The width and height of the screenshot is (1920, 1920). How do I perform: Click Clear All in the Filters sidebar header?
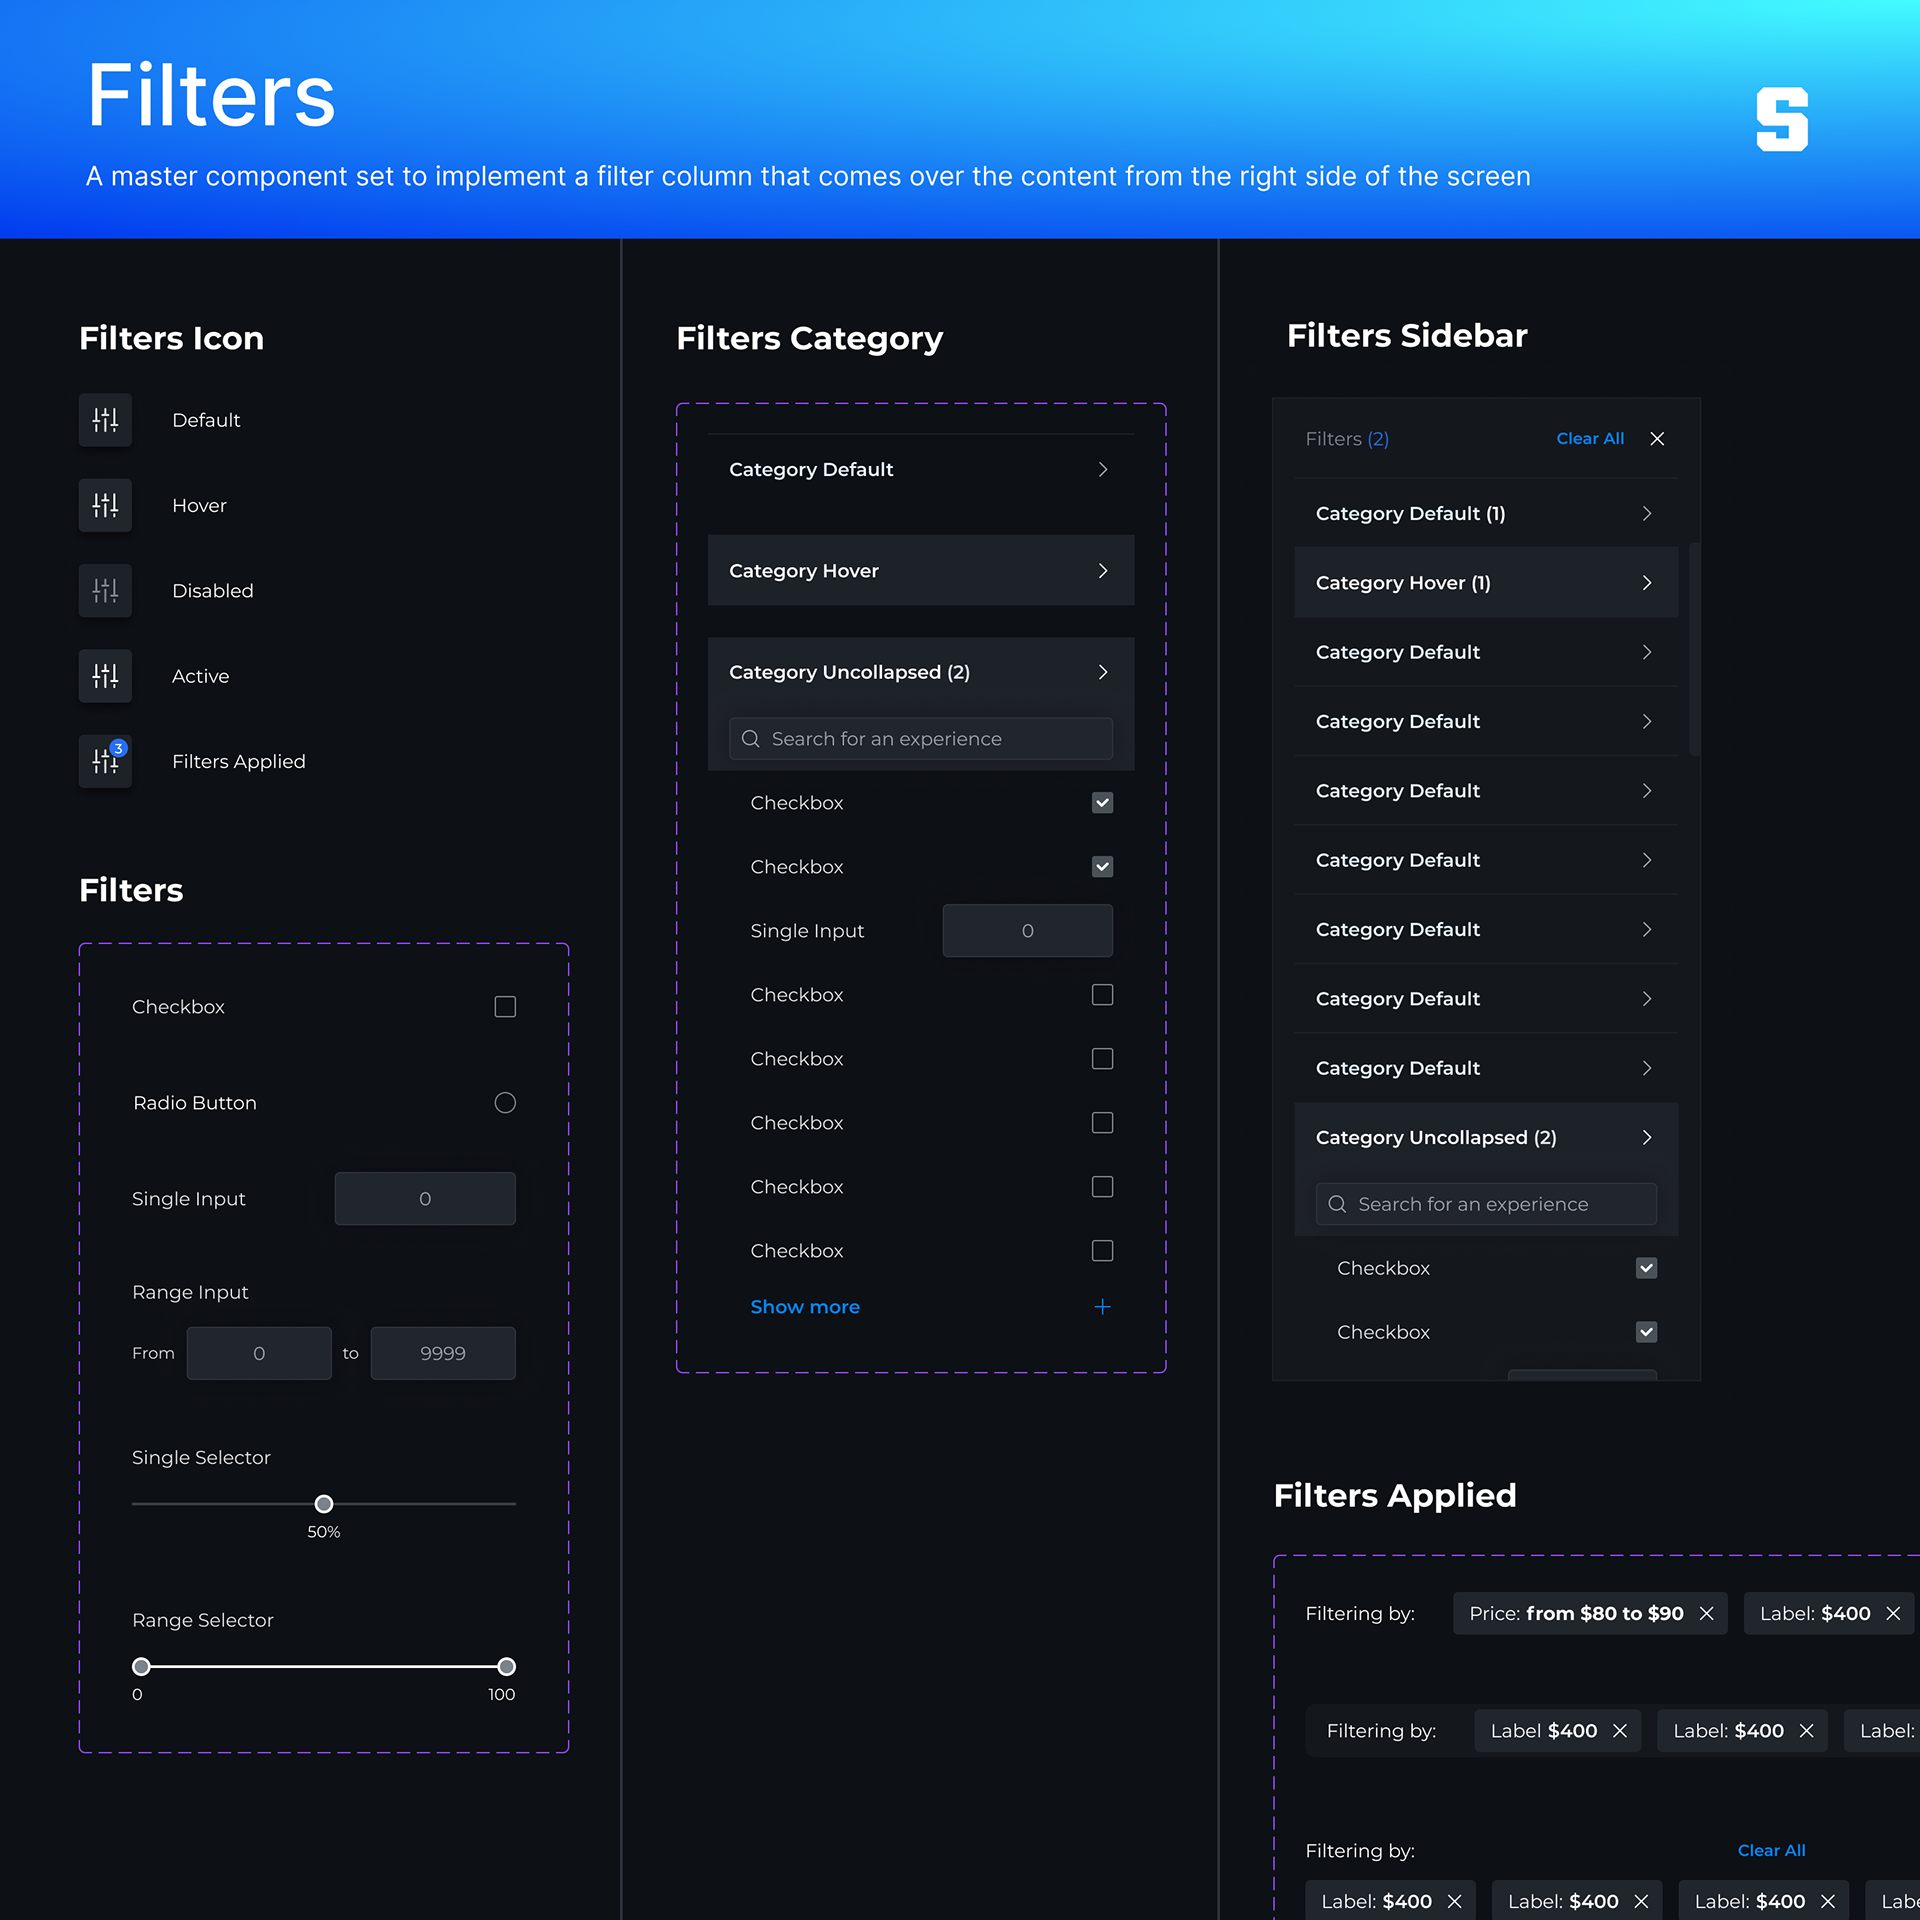(x=1590, y=439)
